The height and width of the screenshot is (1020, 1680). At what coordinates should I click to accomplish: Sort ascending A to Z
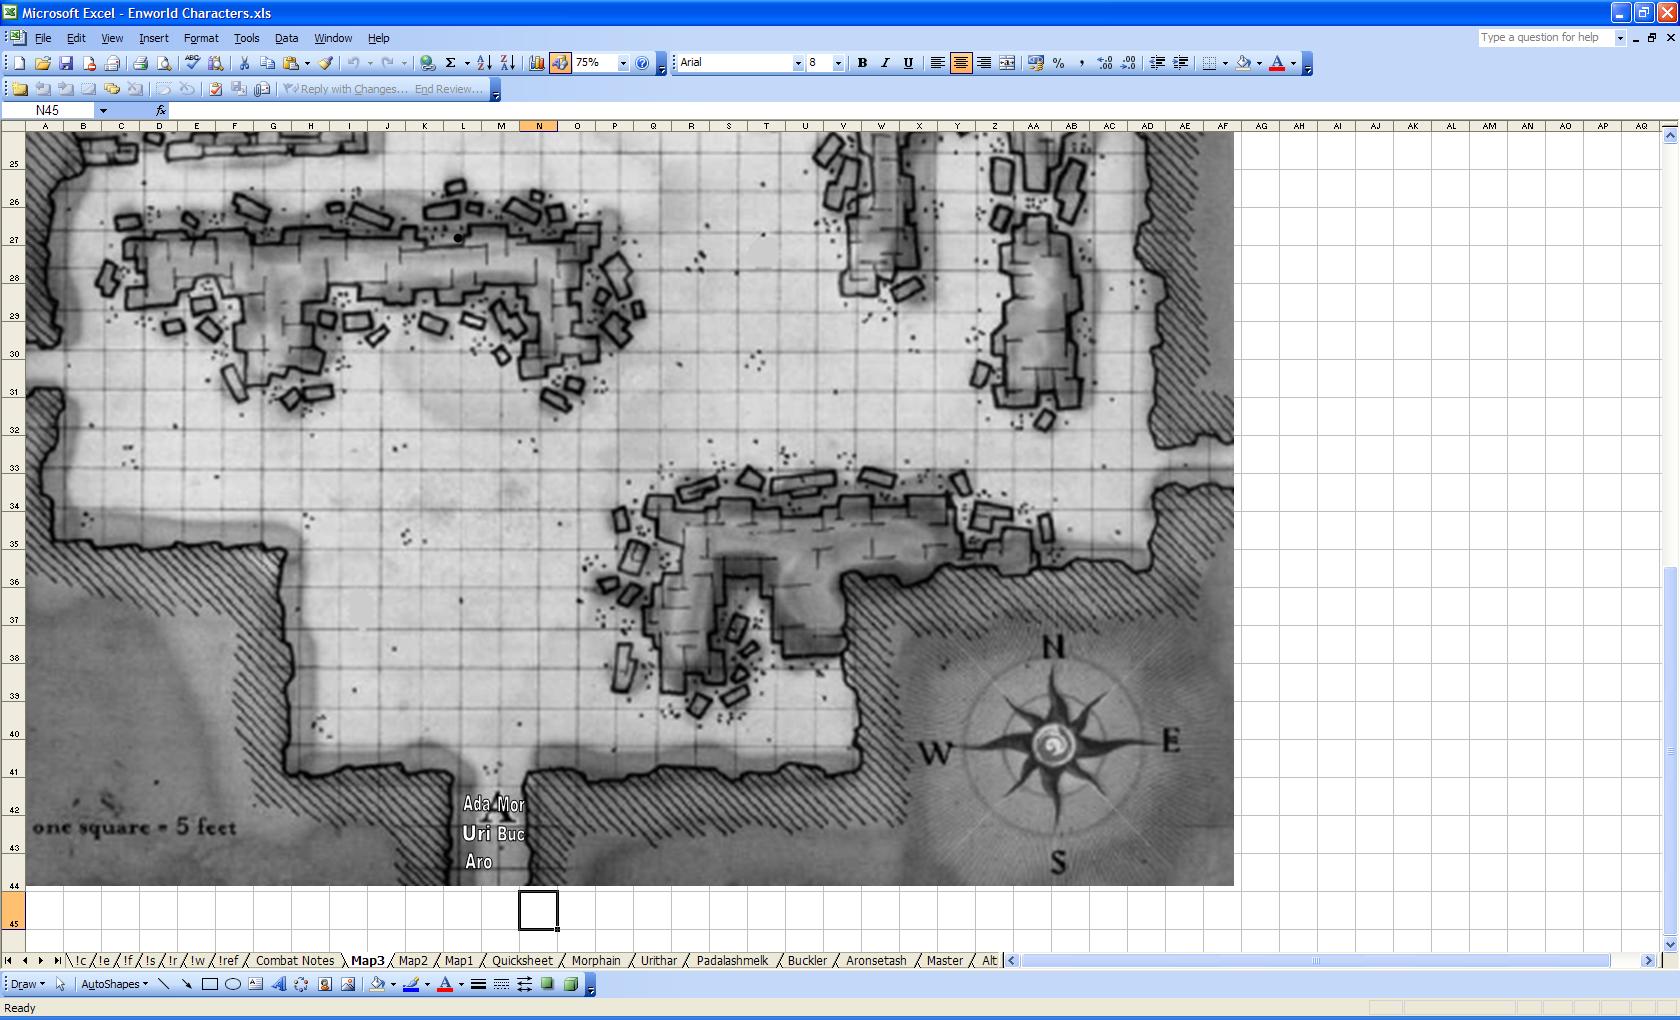pos(484,63)
